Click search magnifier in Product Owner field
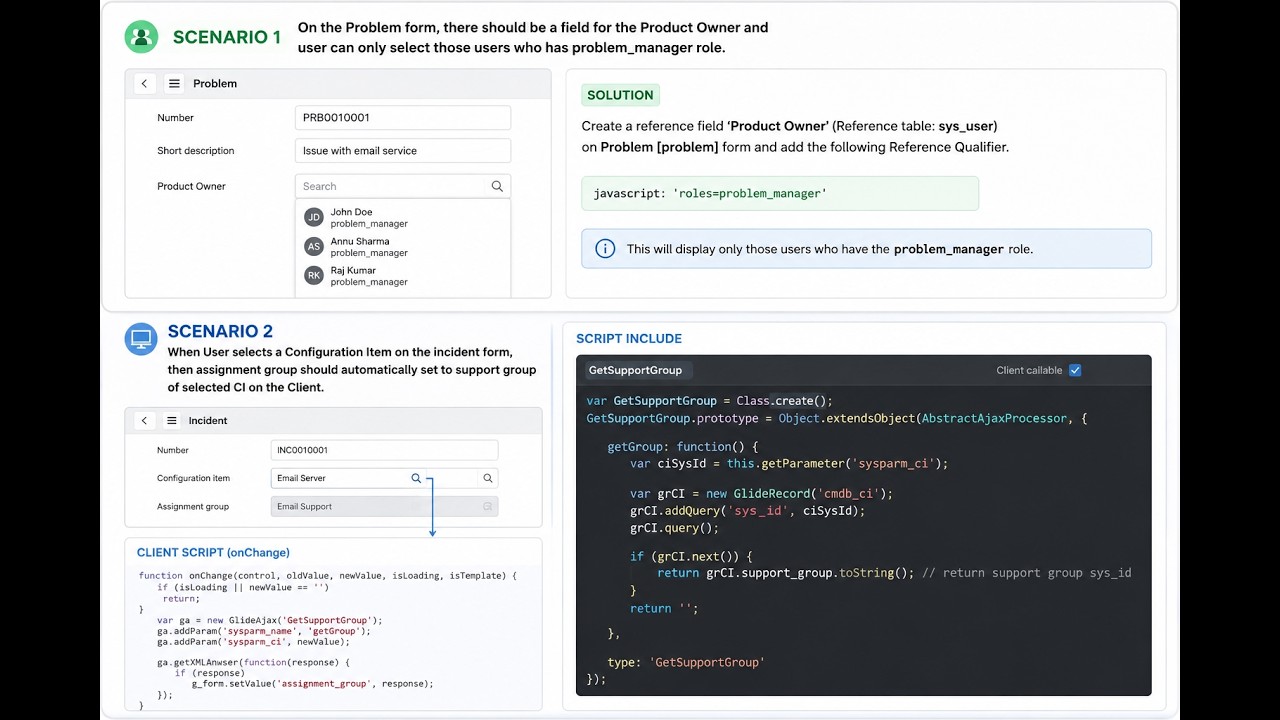 point(497,186)
